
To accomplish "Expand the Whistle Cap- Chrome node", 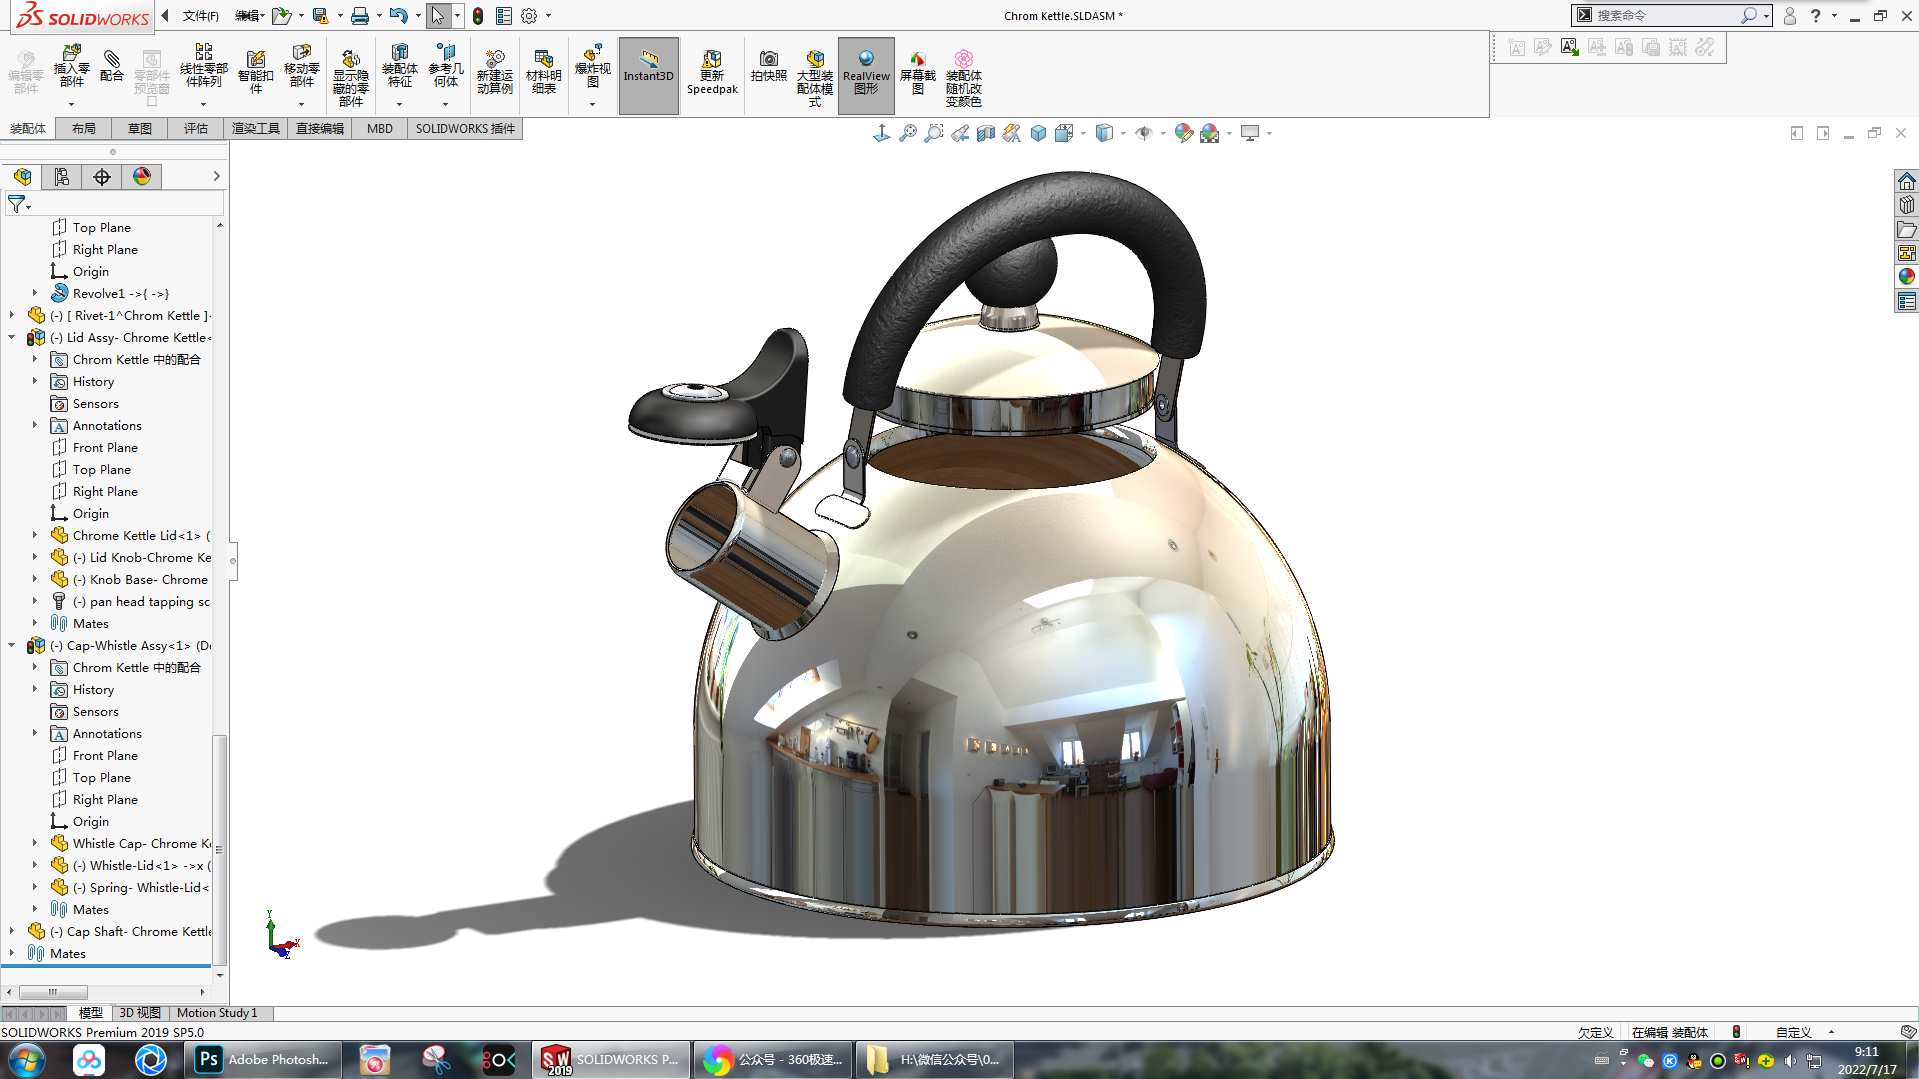I will point(35,843).
